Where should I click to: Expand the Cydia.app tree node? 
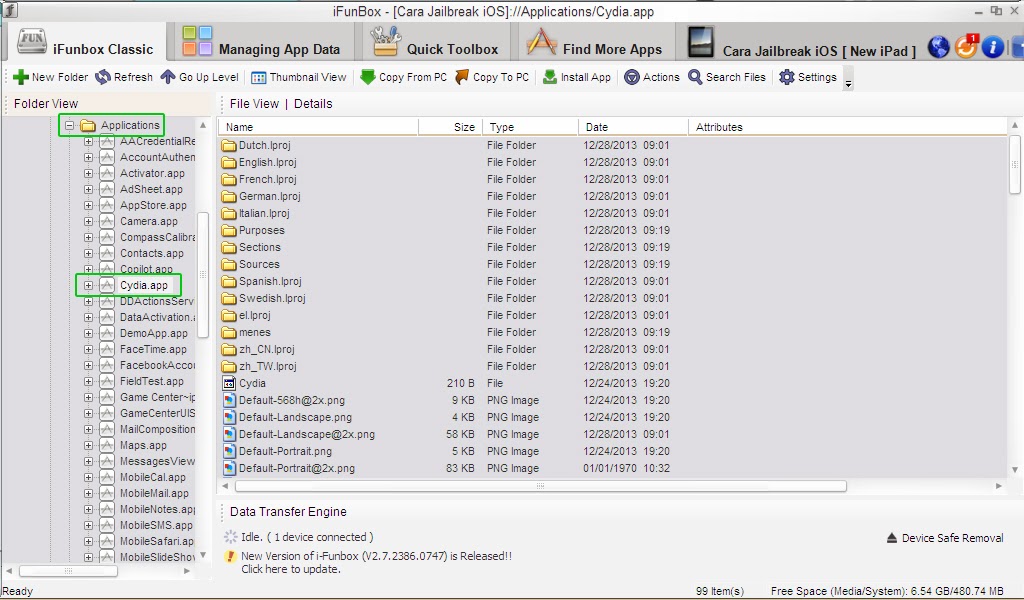88,285
